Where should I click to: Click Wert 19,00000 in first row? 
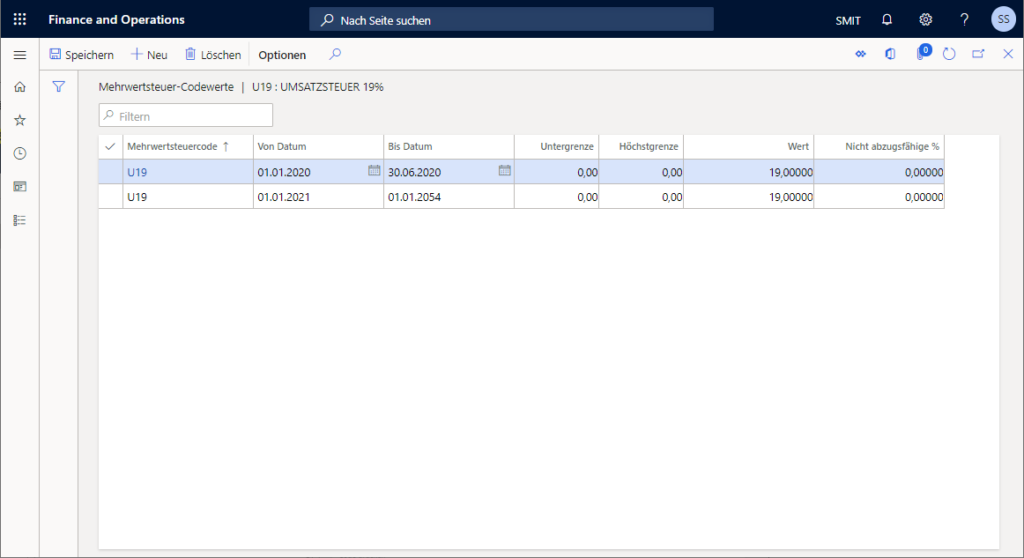[749, 172]
